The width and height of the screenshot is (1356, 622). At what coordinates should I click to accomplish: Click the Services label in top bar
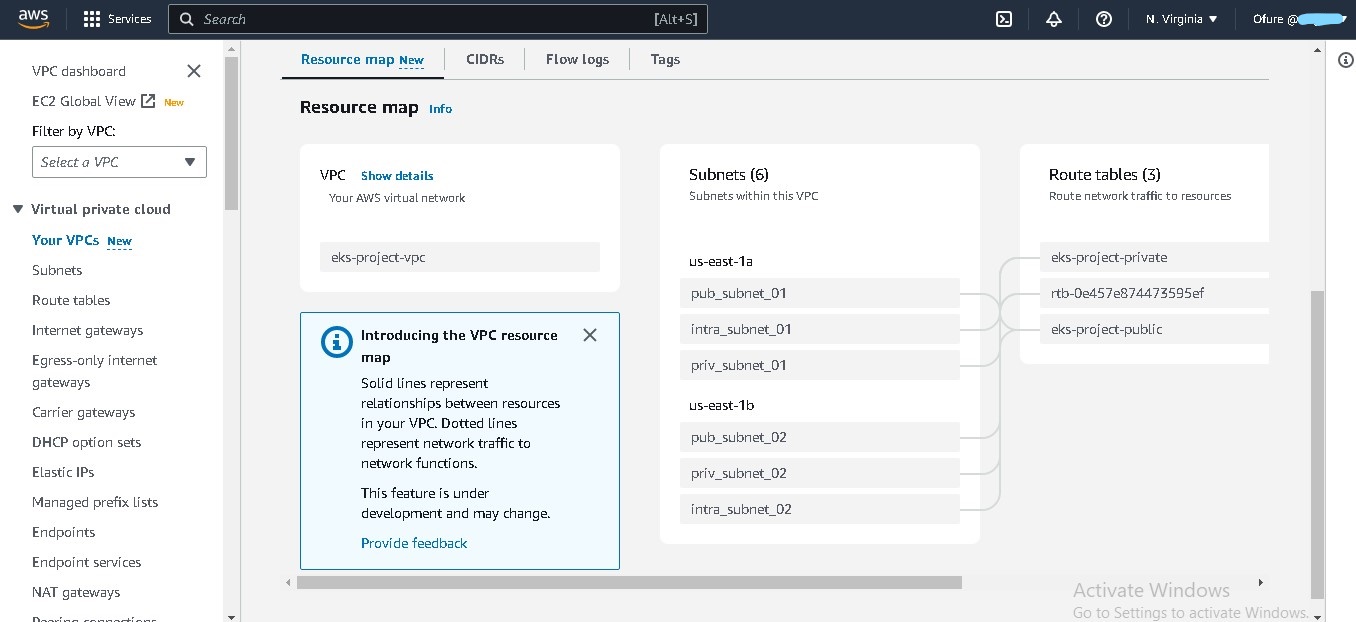[130, 19]
